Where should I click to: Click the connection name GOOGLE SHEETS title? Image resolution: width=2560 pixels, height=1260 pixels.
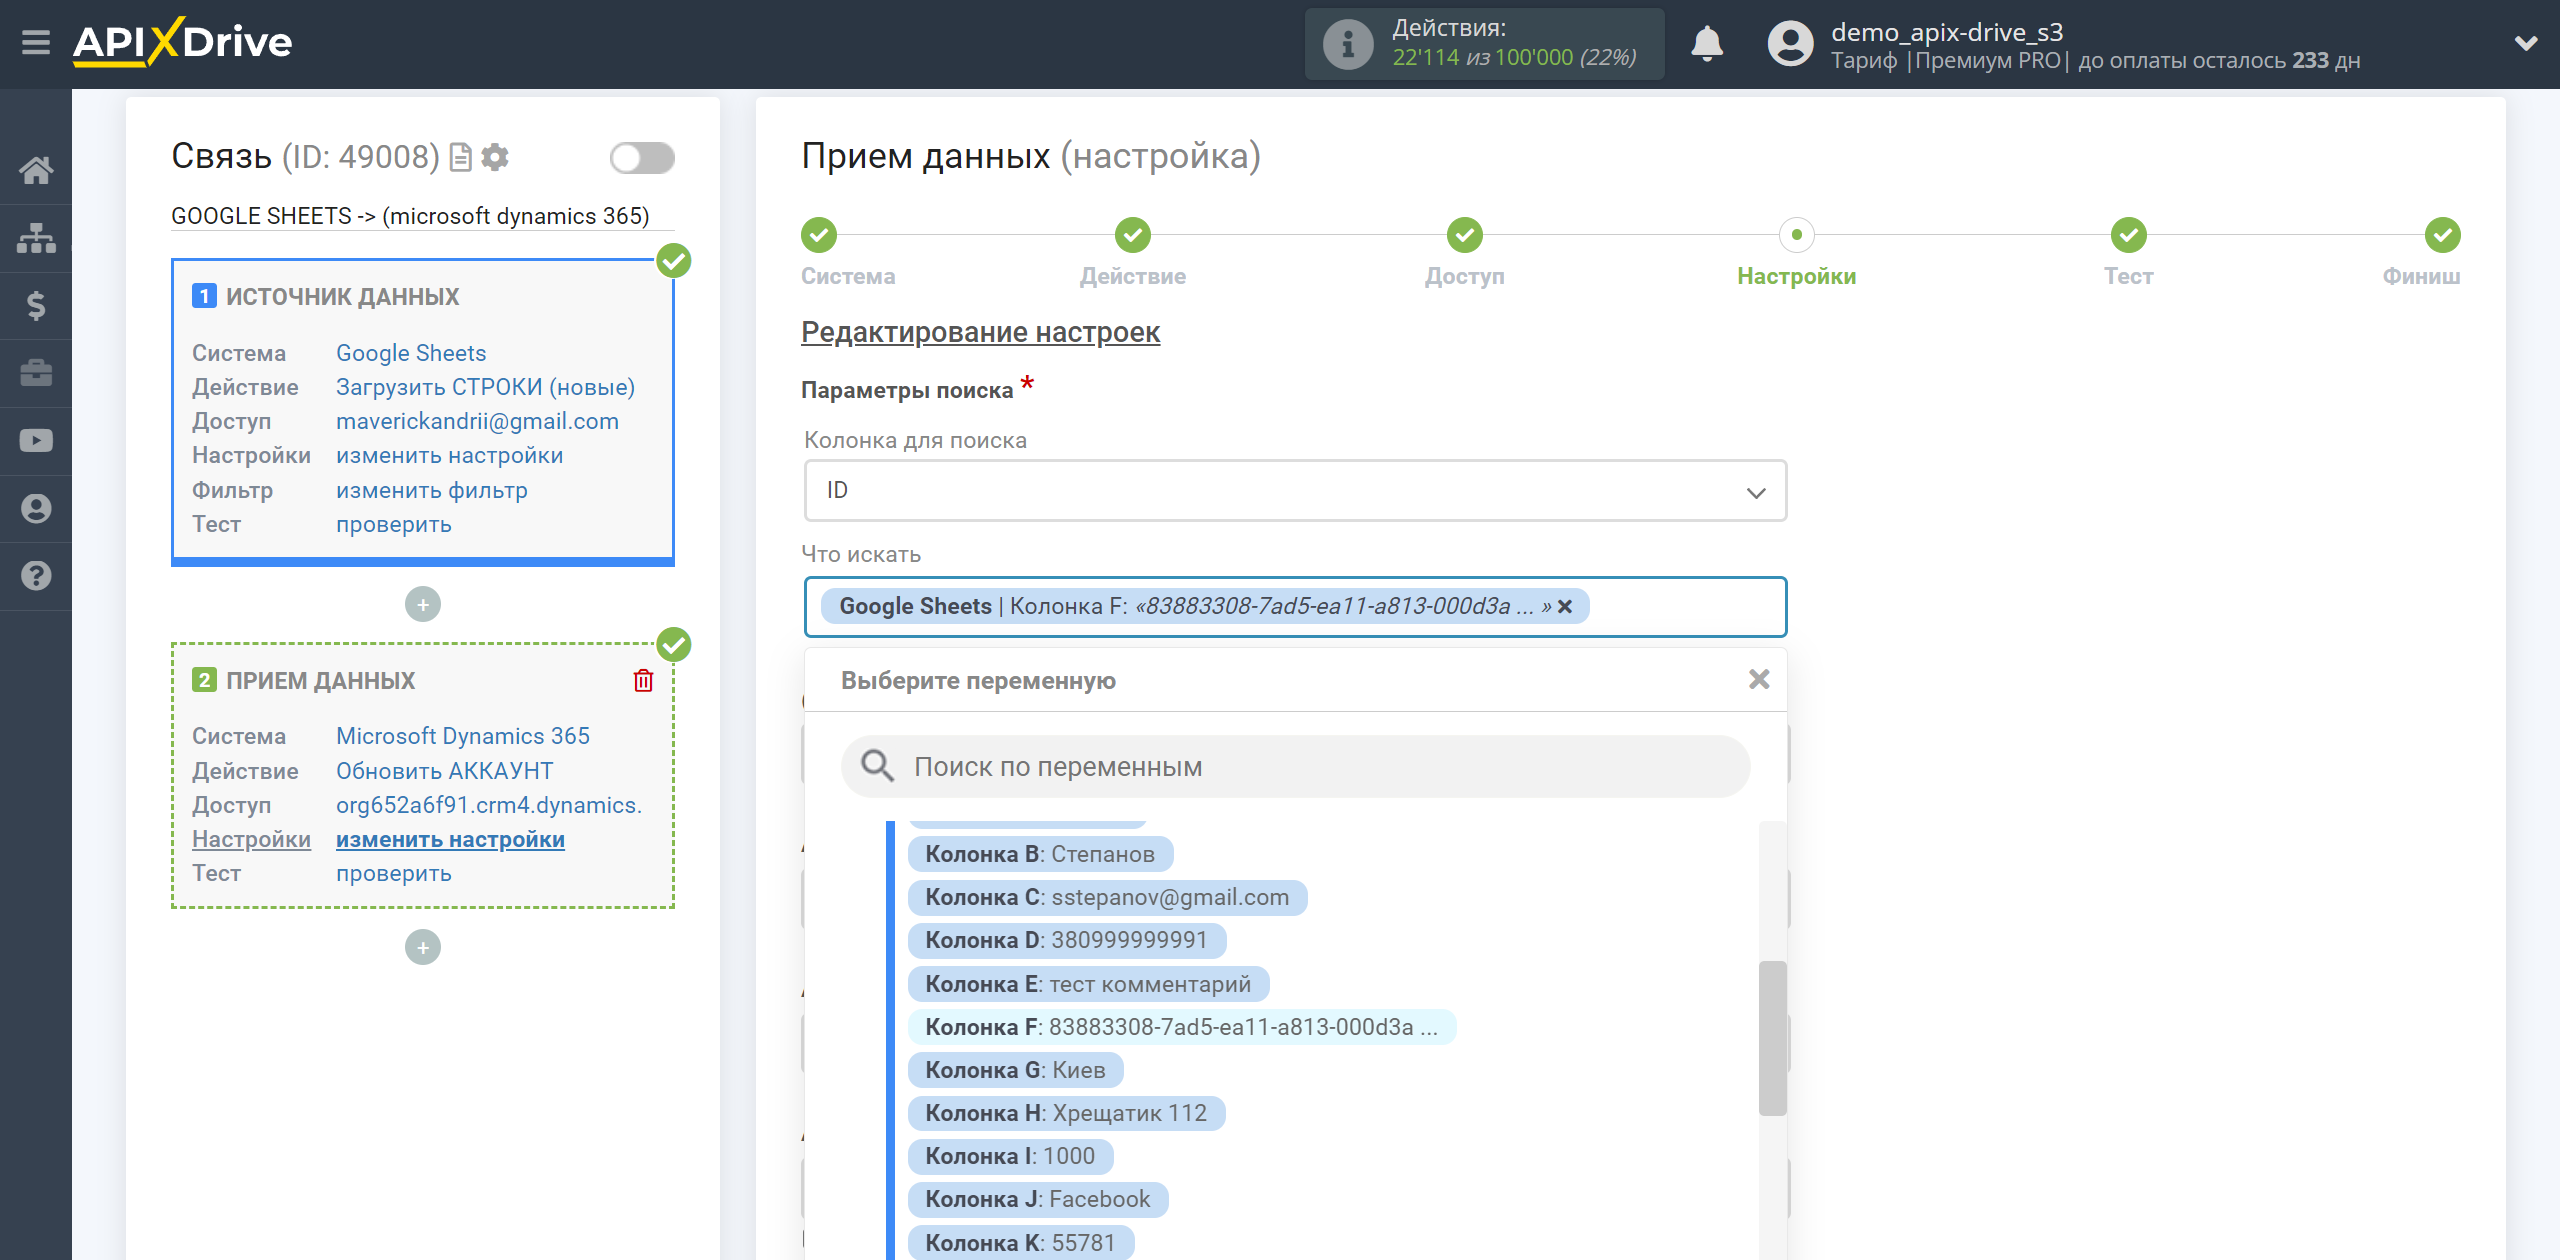(x=410, y=216)
